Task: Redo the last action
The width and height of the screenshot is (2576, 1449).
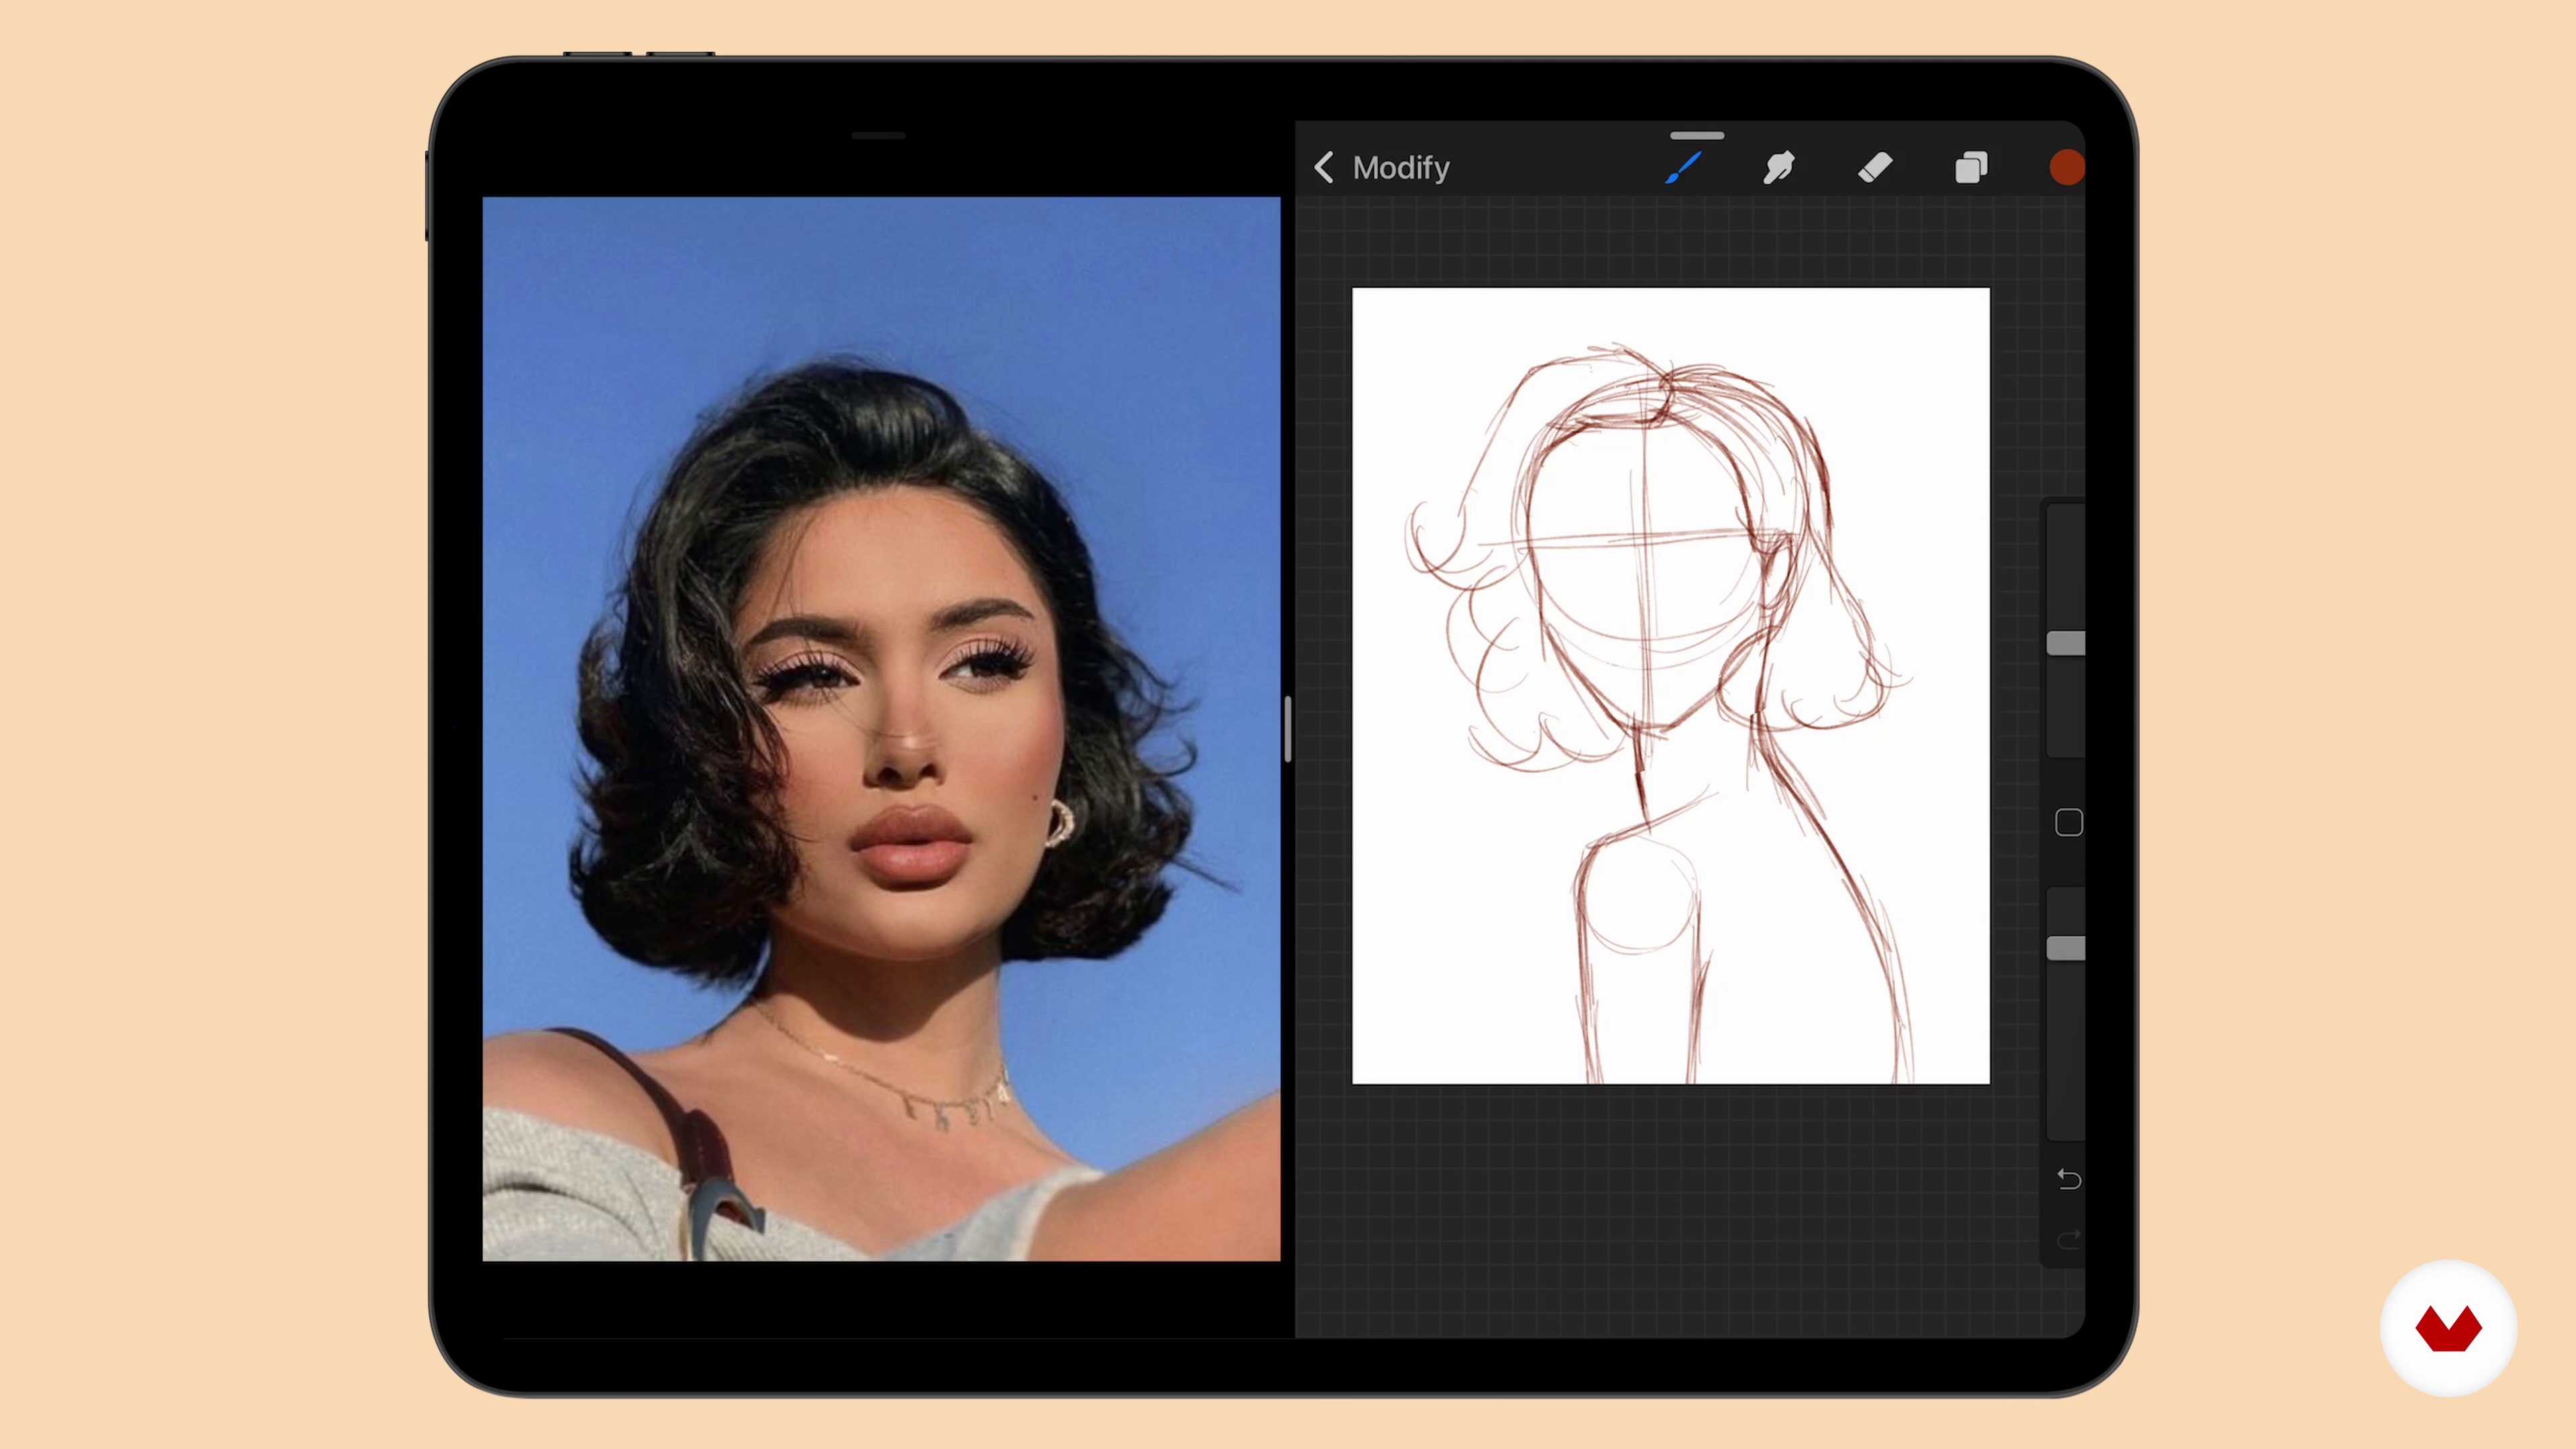Action: (2068, 1239)
